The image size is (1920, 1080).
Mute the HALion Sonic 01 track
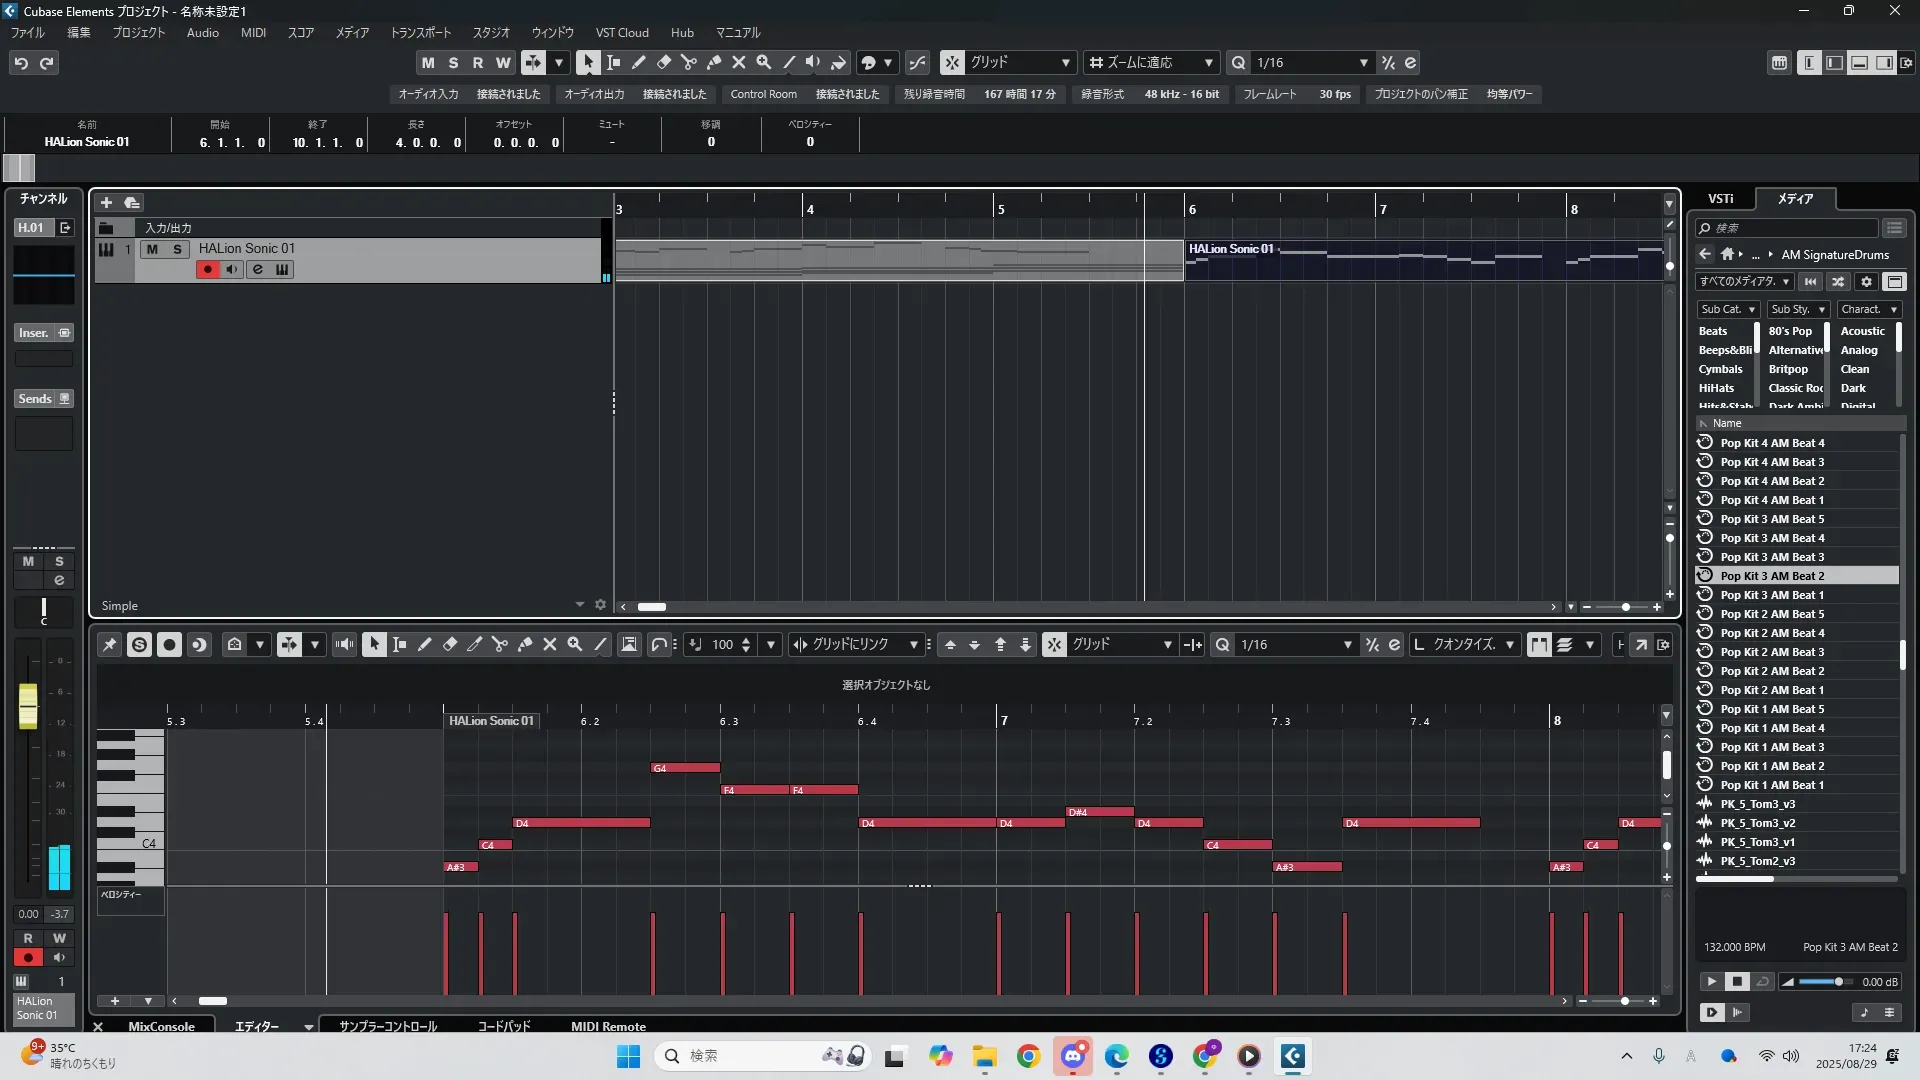(152, 249)
